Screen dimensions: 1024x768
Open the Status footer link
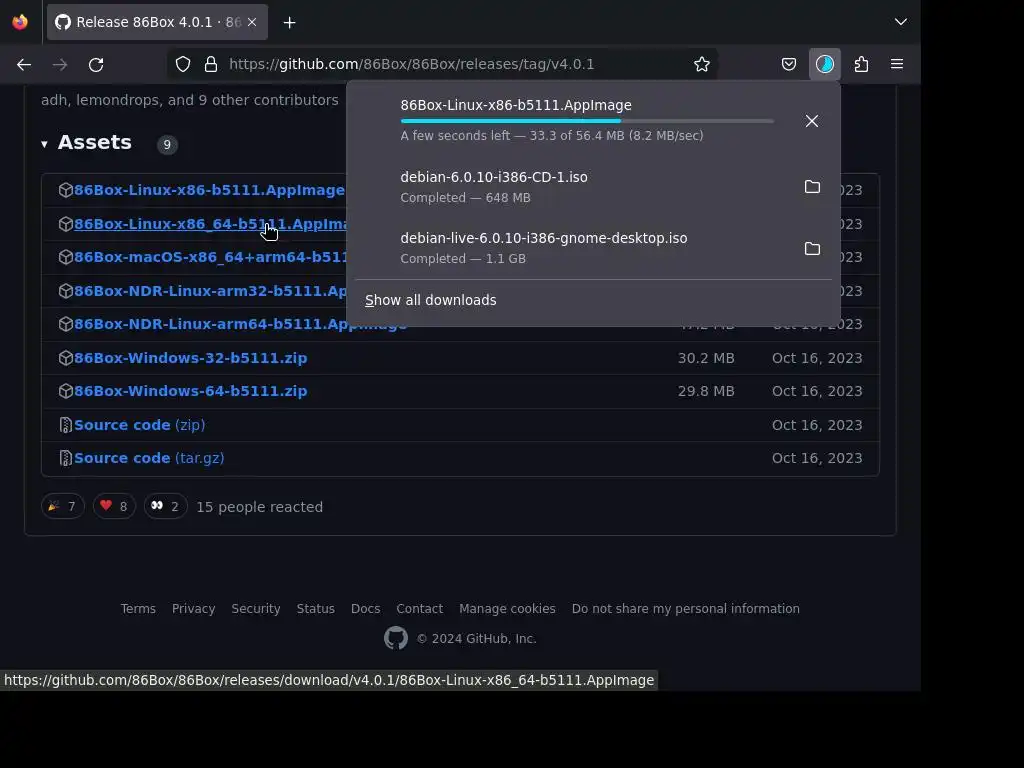[x=315, y=609]
